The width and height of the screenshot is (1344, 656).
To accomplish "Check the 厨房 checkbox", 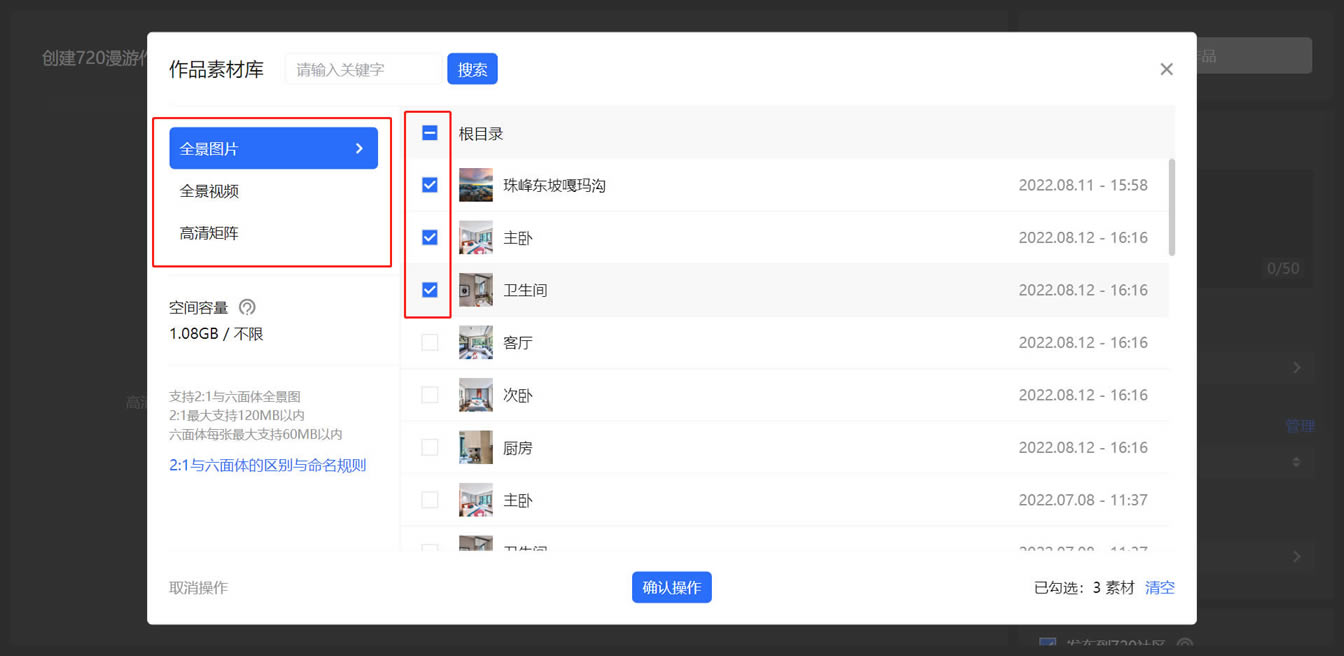I will pos(430,447).
